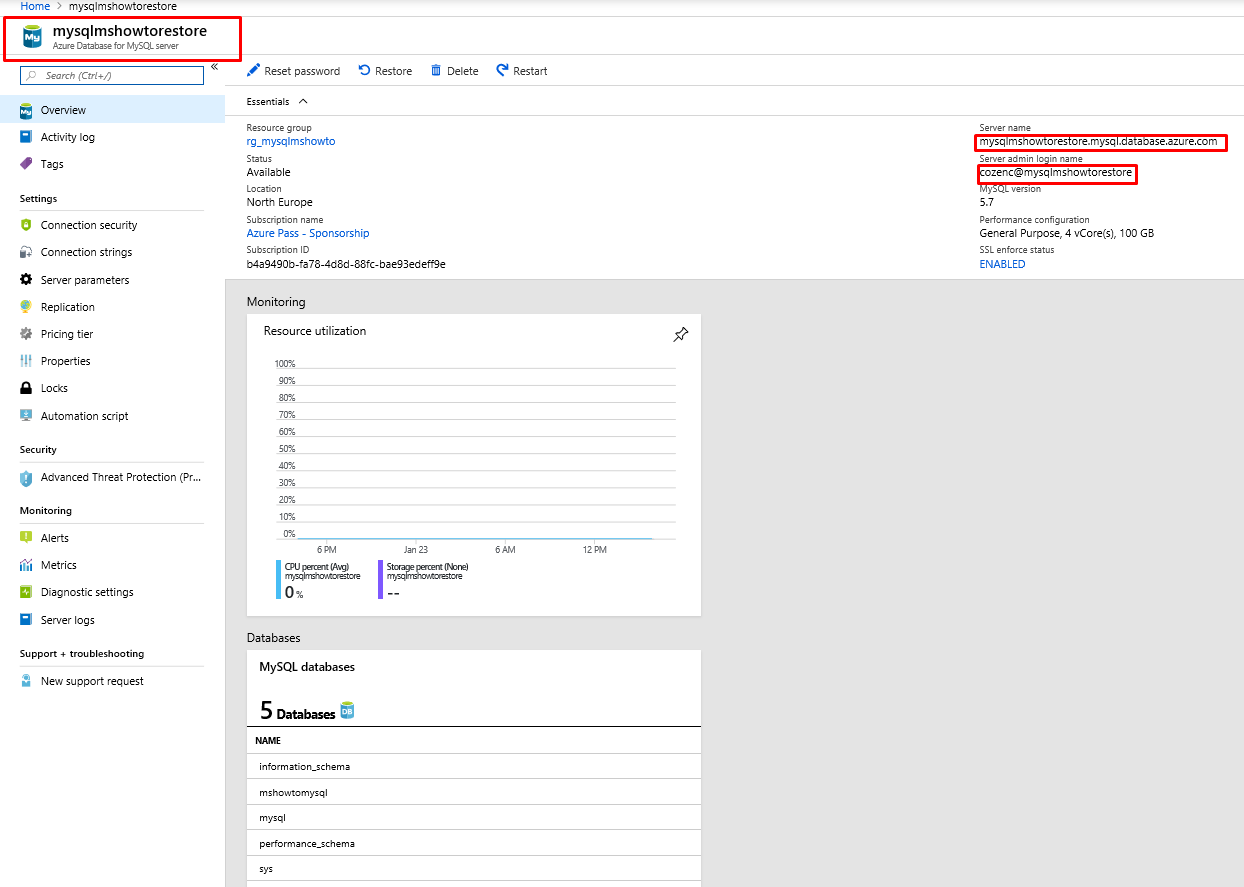1244x887 pixels.
Task: Open the Overview menu item
Action: click(x=112, y=110)
